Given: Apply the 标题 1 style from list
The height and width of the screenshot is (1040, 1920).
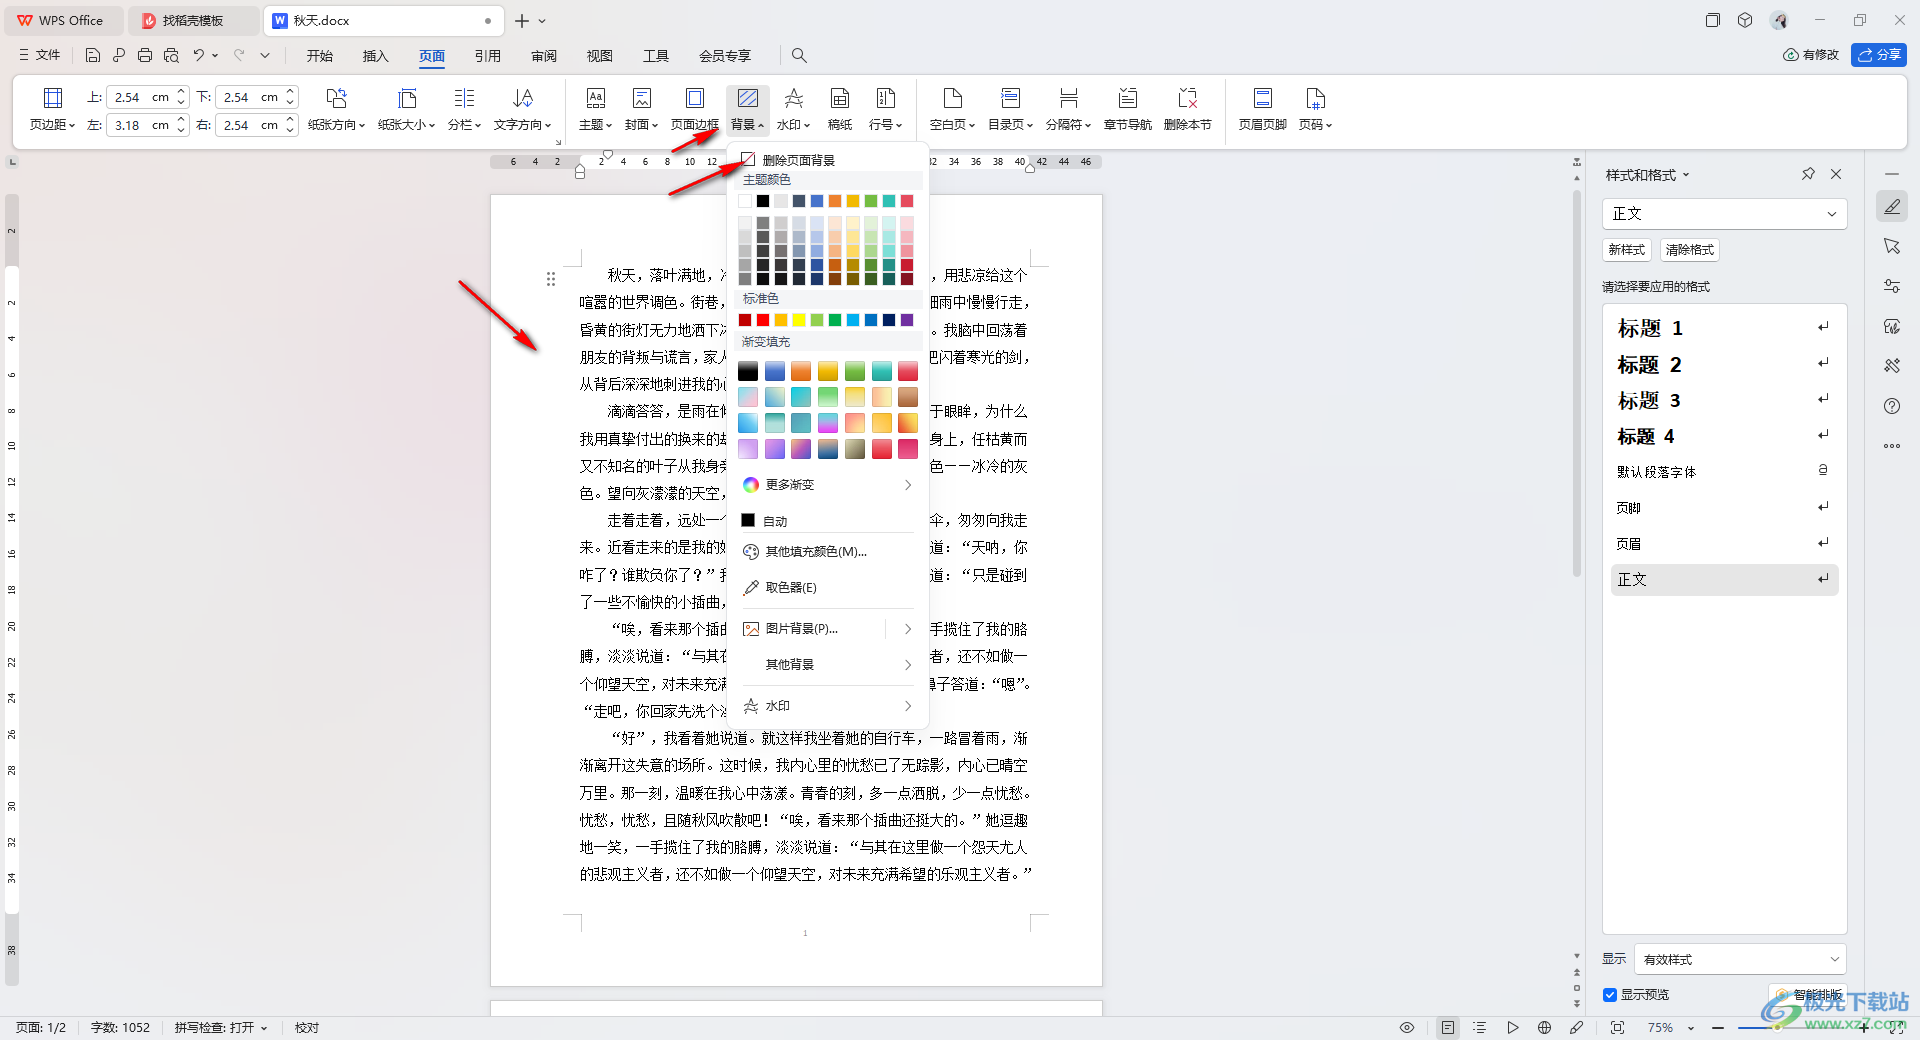Looking at the screenshot, I should [1724, 328].
